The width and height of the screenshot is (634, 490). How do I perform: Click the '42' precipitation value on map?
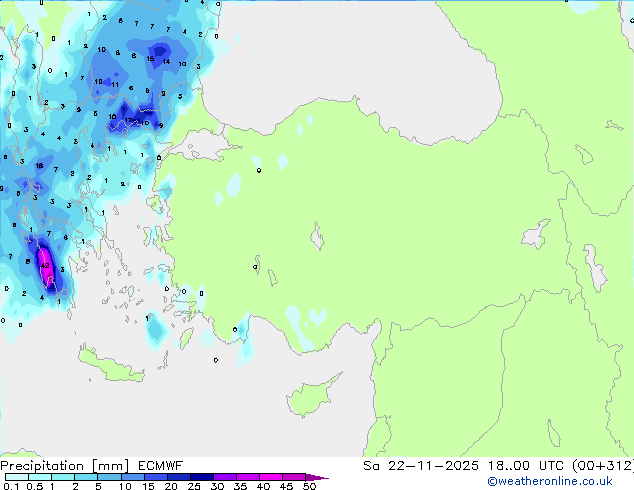[x=45, y=266]
